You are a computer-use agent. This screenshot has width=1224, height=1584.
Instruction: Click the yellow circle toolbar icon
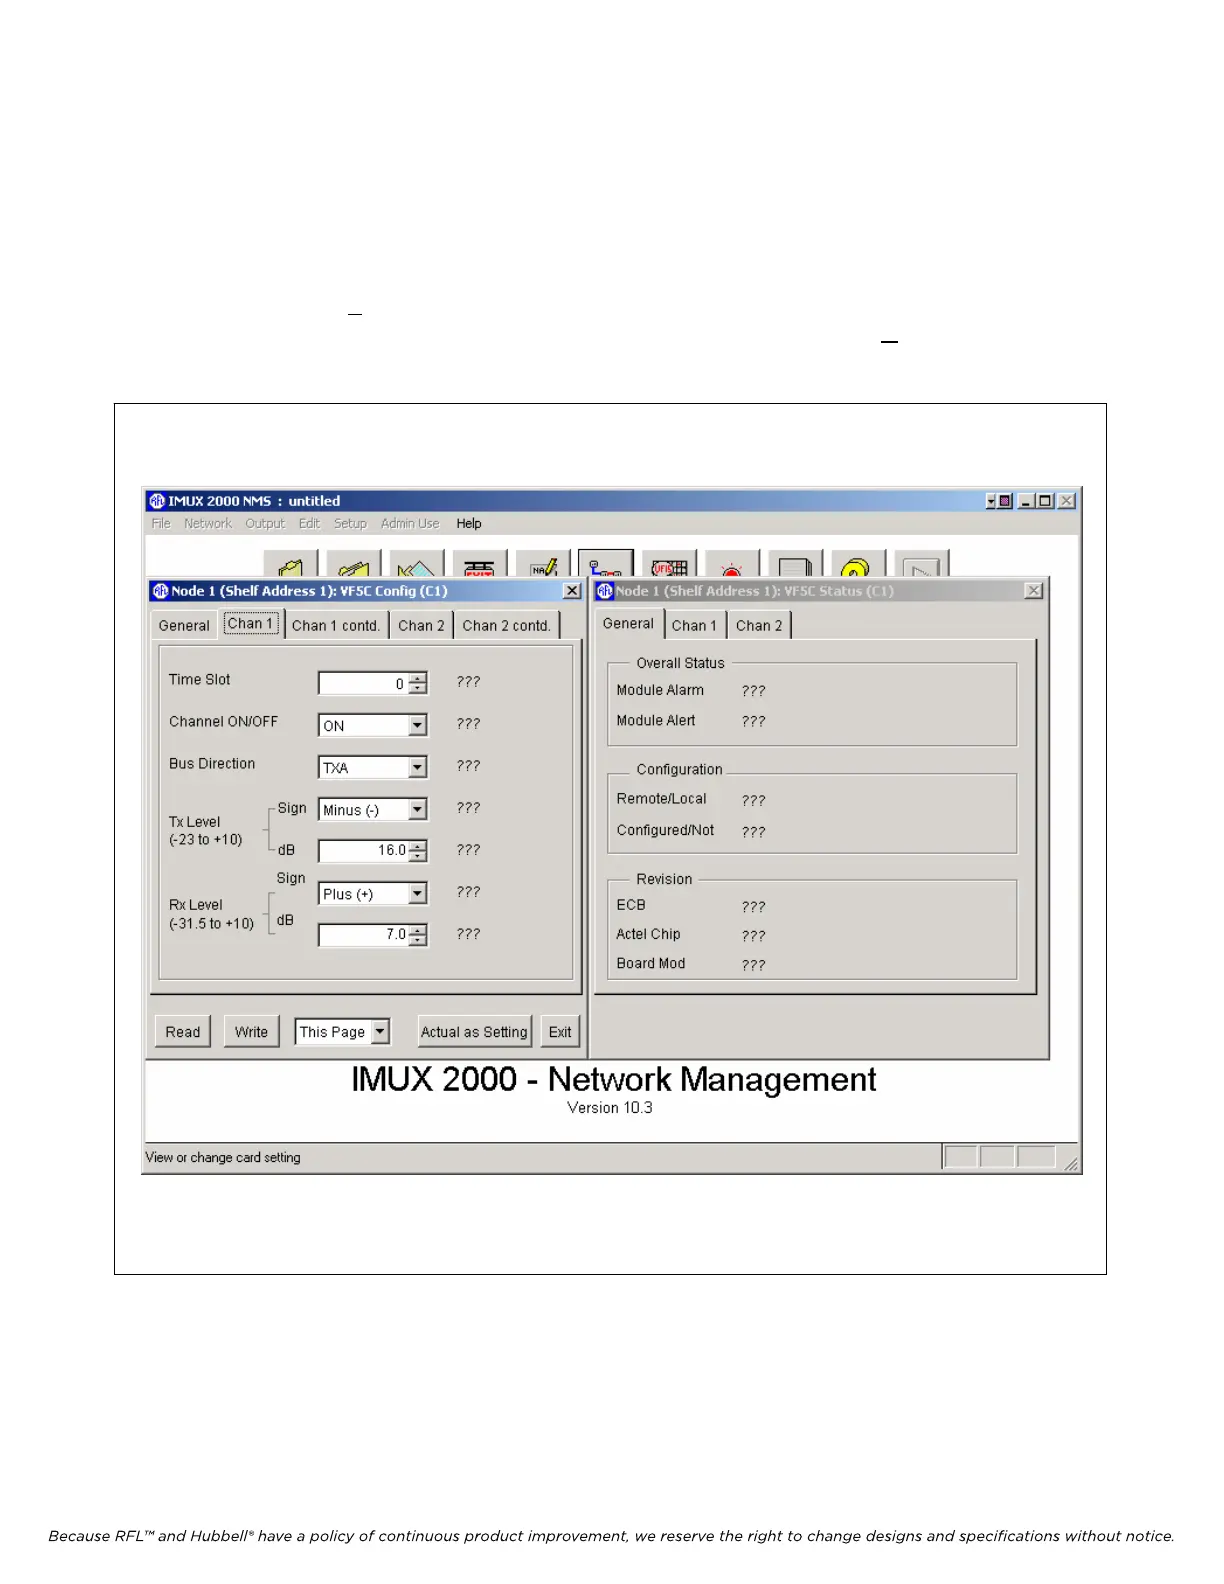858,564
